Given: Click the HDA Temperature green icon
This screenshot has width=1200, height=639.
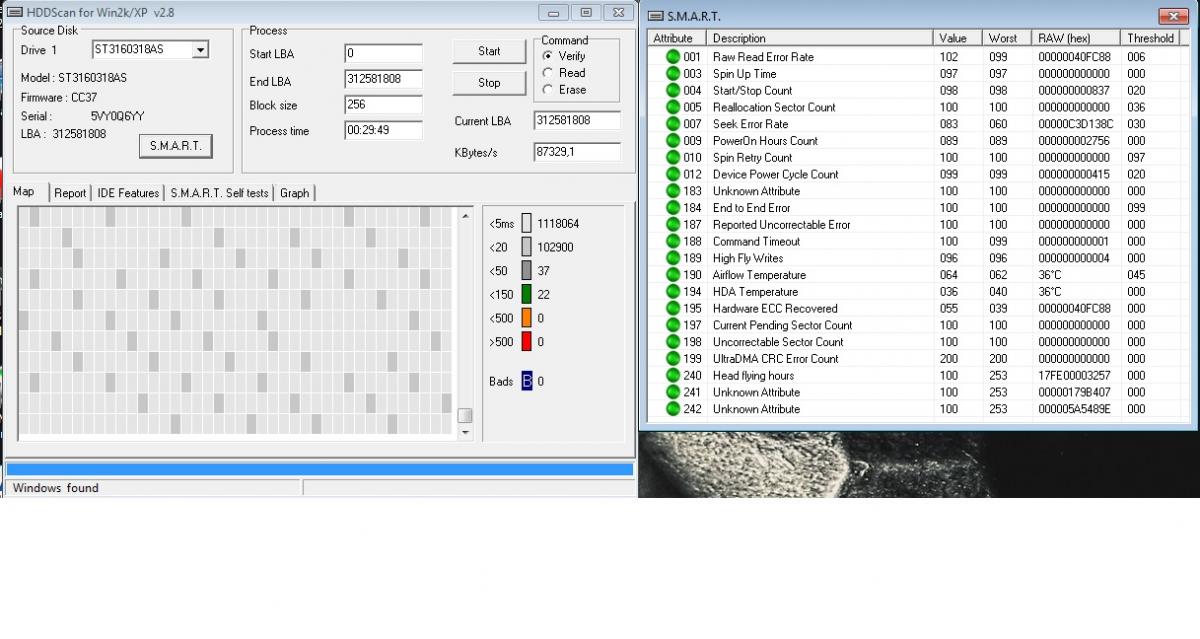Looking at the screenshot, I should pyautogui.click(x=671, y=292).
